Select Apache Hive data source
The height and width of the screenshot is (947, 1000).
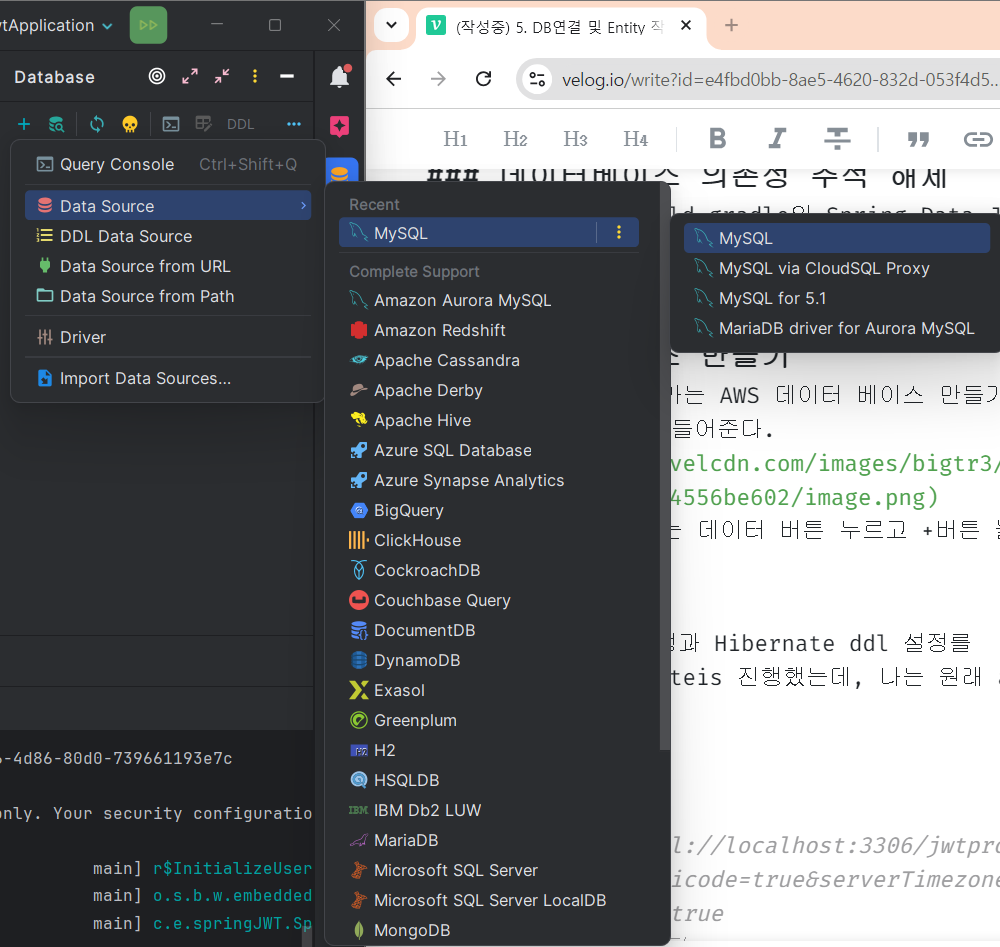click(x=489, y=420)
